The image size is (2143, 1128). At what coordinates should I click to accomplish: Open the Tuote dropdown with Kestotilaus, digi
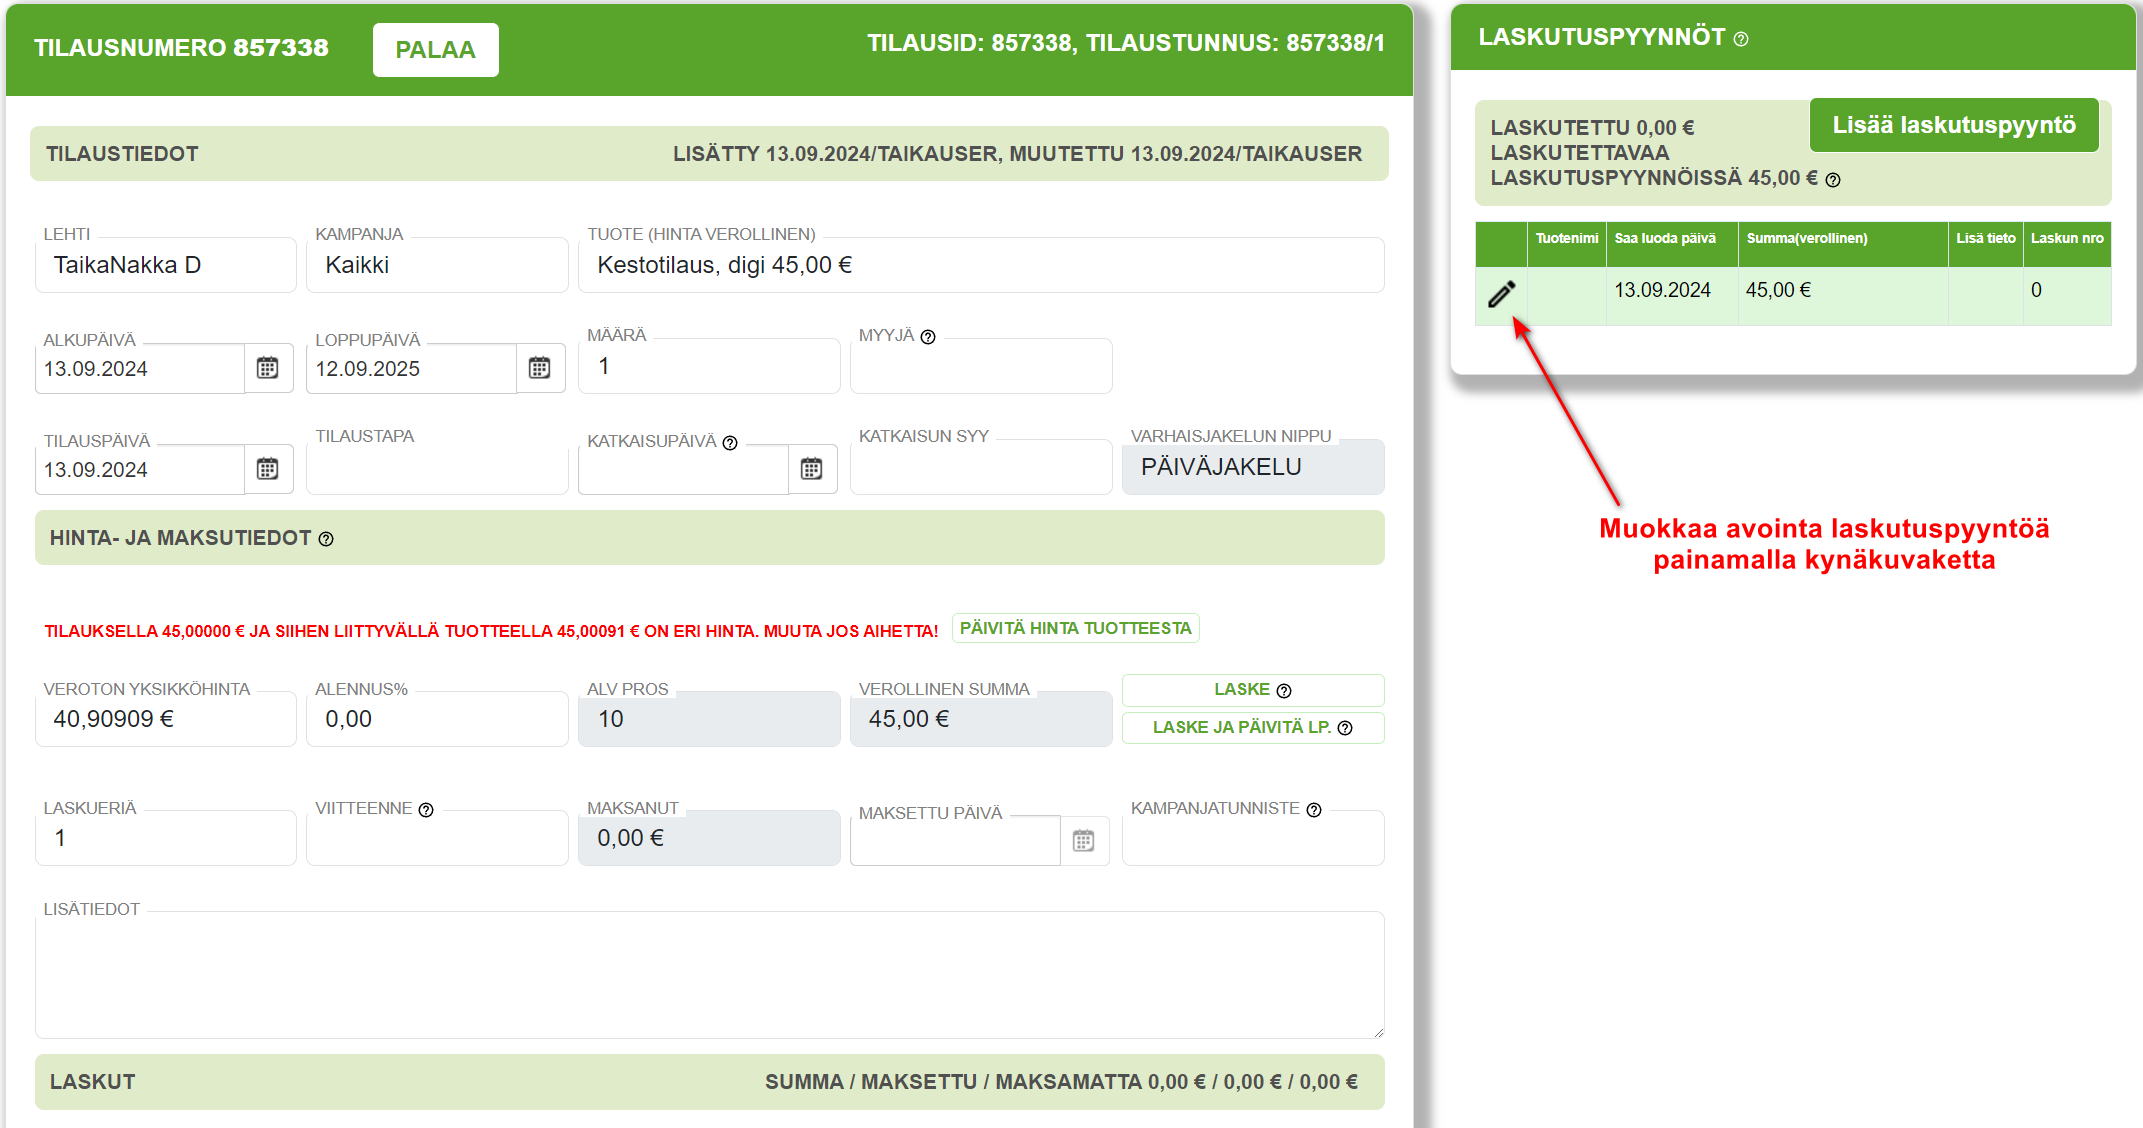pyautogui.click(x=981, y=265)
